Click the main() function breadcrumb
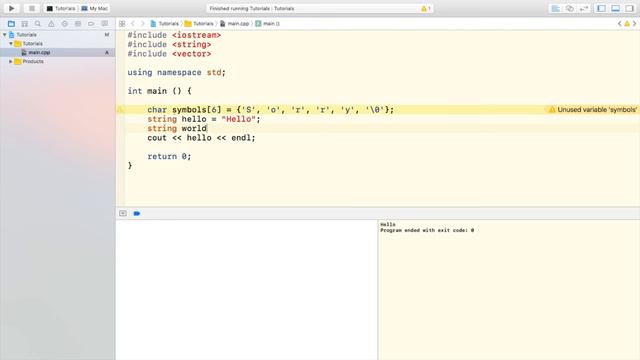The width and height of the screenshot is (640, 360). (268, 24)
